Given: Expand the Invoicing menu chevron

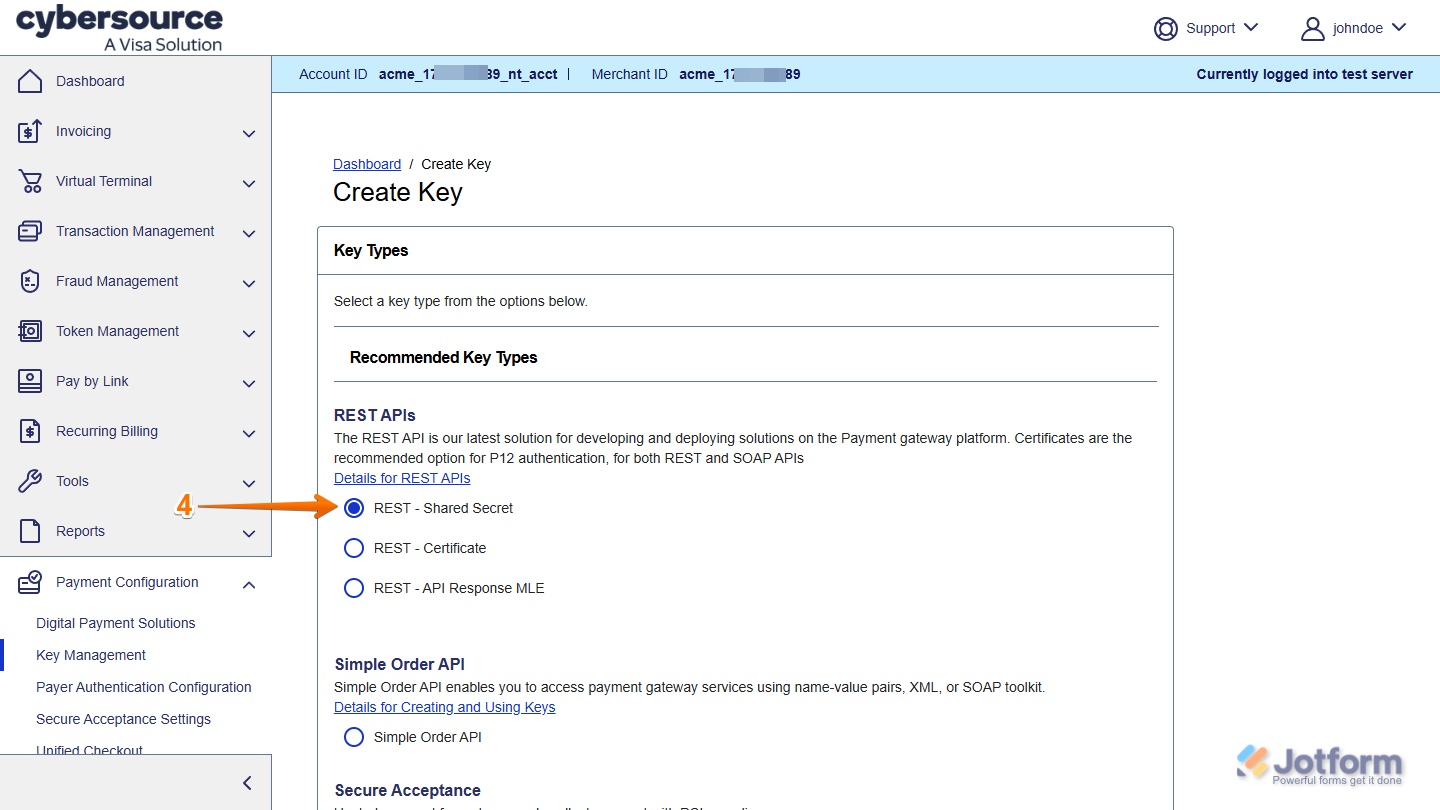Looking at the screenshot, I should (249, 133).
